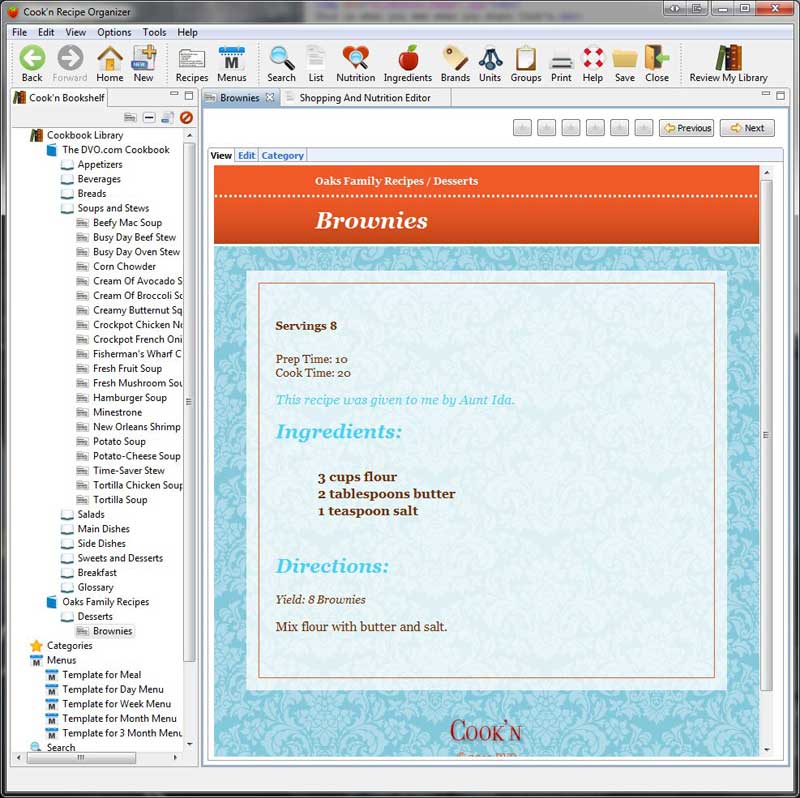The image size is (800, 798).
Task: Open Template for Week Menu
Action: [116, 704]
